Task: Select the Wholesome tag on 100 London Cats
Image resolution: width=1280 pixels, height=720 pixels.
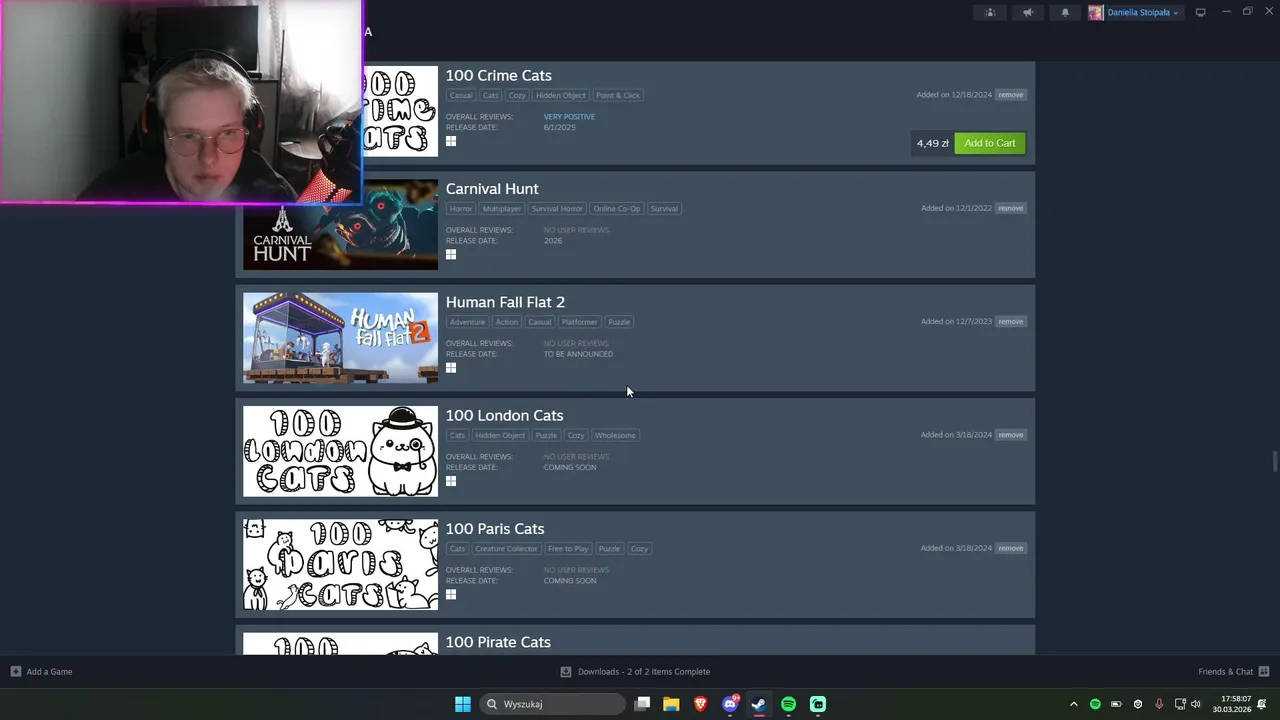Action: click(x=615, y=435)
